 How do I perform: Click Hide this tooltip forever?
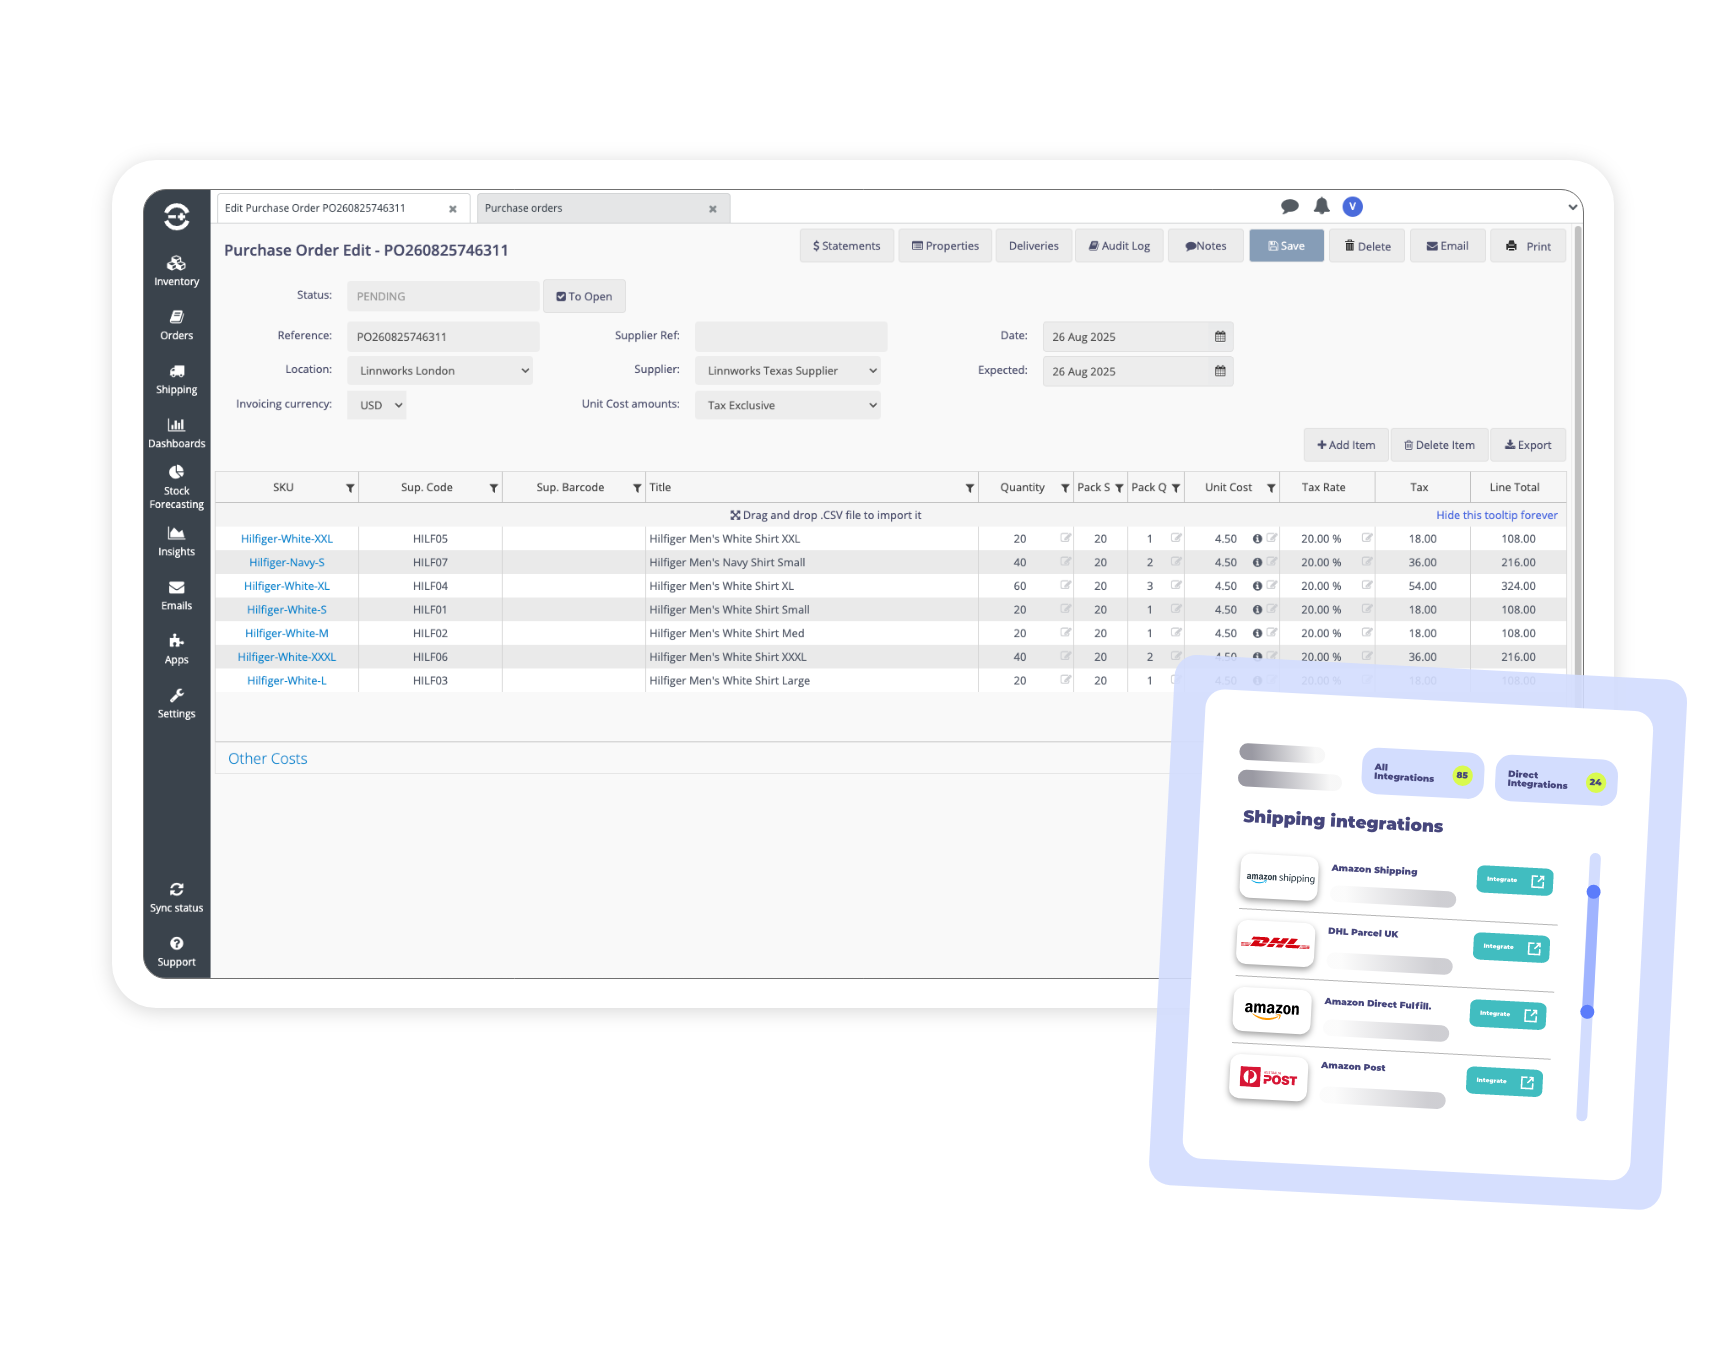1497,514
